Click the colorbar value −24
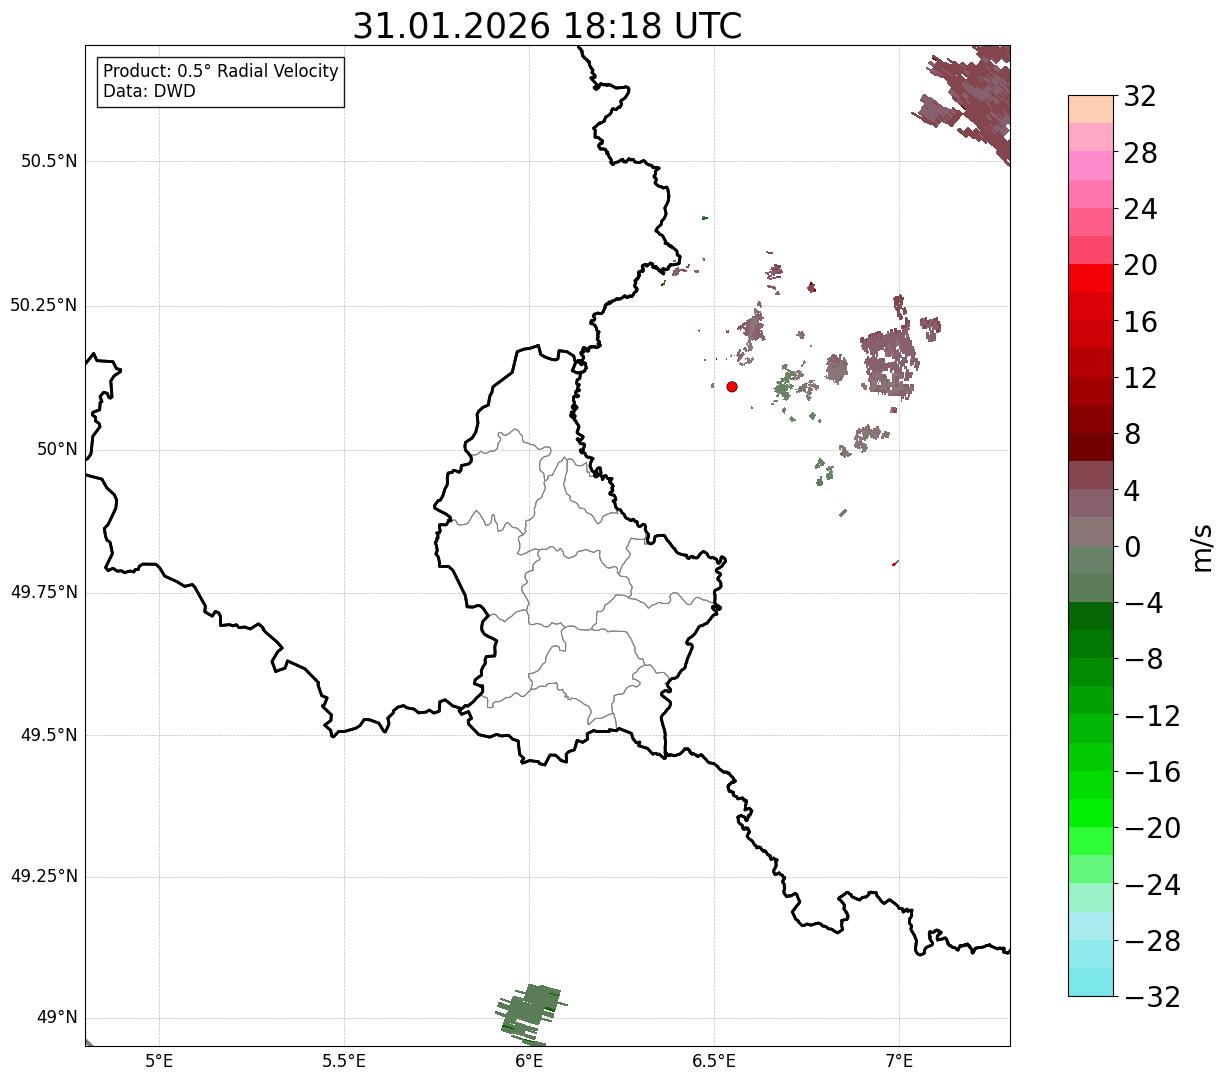The height and width of the screenshot is (1081, 1225). (1151, 885)
